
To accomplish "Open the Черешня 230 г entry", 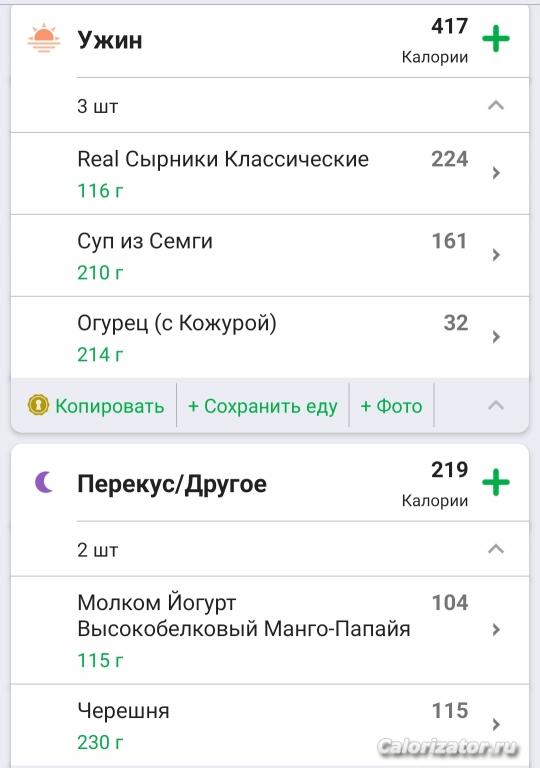I will 270,725.
